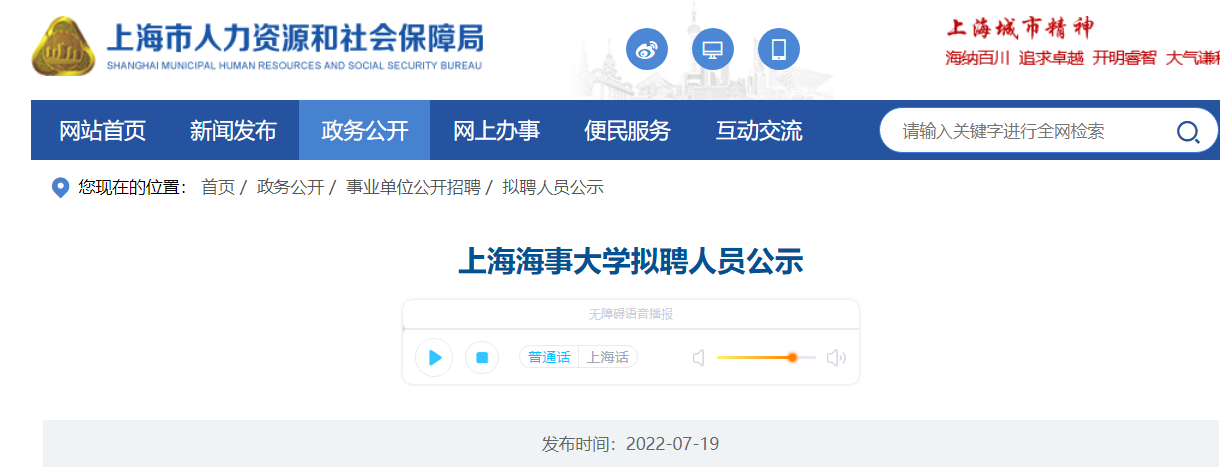1220x473 pixels.
Task: Open 新闻发布 in navigation bar
Action: click(233, 130)
